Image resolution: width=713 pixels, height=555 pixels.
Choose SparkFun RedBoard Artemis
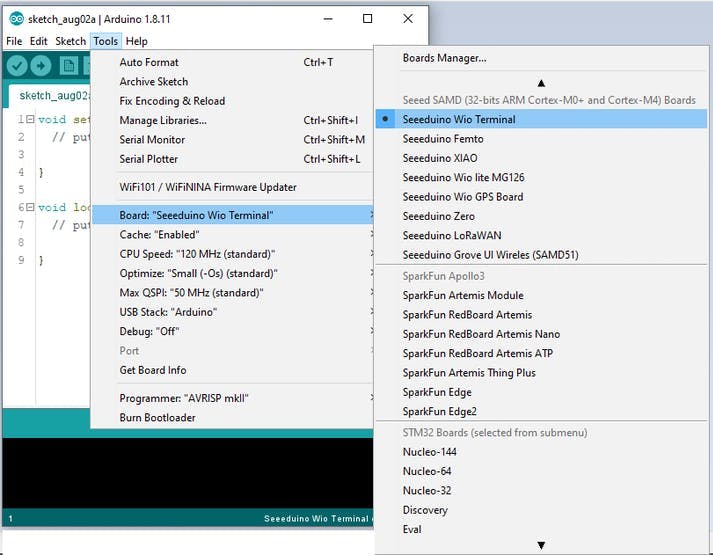click(x=541, y=315)
